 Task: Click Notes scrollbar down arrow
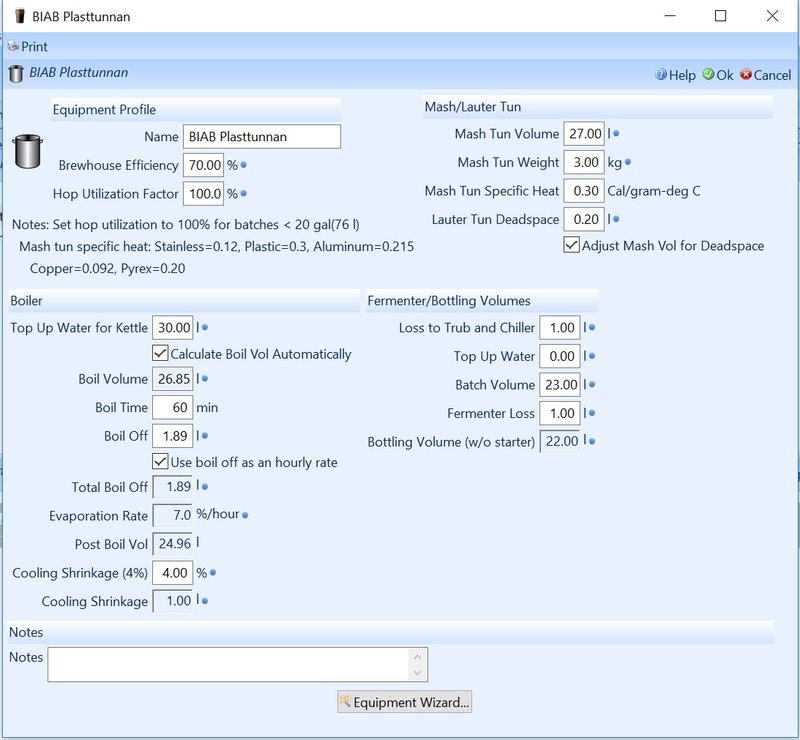click(418, 672)
